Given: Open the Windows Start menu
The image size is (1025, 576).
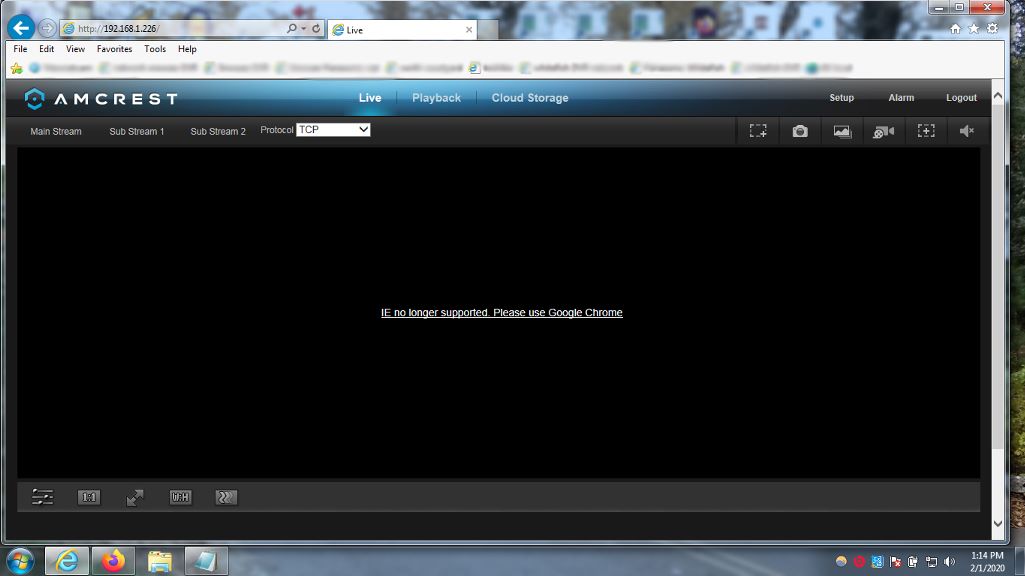Looking at the screenshot, I should pos(20,561).
